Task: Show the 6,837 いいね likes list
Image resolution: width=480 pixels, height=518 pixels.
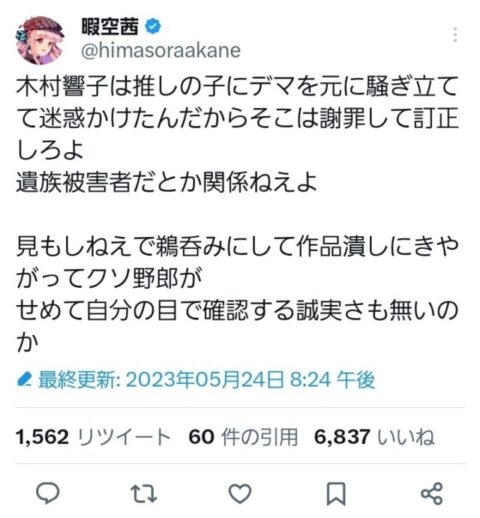Action: tap(374, 436)
